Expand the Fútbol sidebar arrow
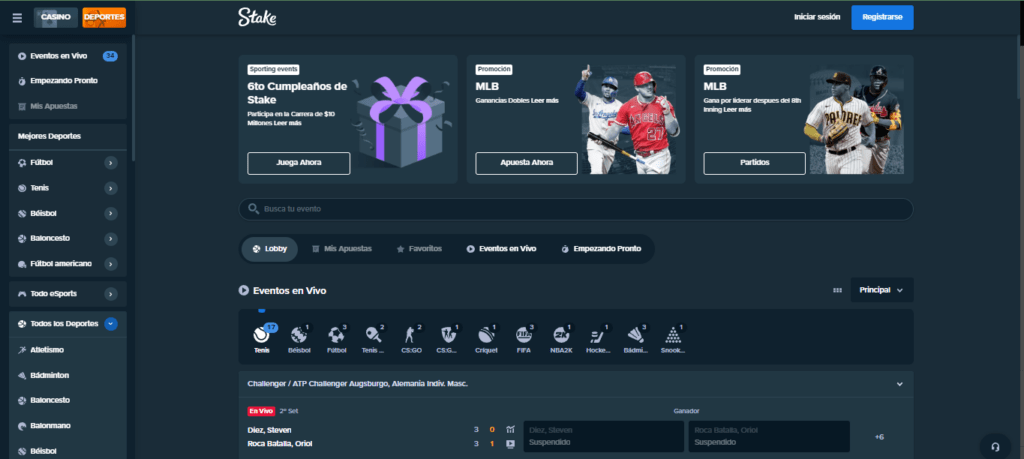1024x459 pixels. (x=111, y=163)
